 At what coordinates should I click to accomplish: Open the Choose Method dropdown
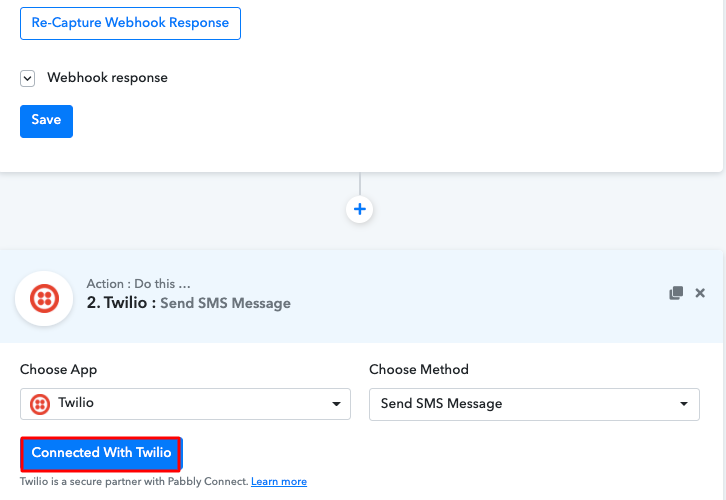click(534, 404)
